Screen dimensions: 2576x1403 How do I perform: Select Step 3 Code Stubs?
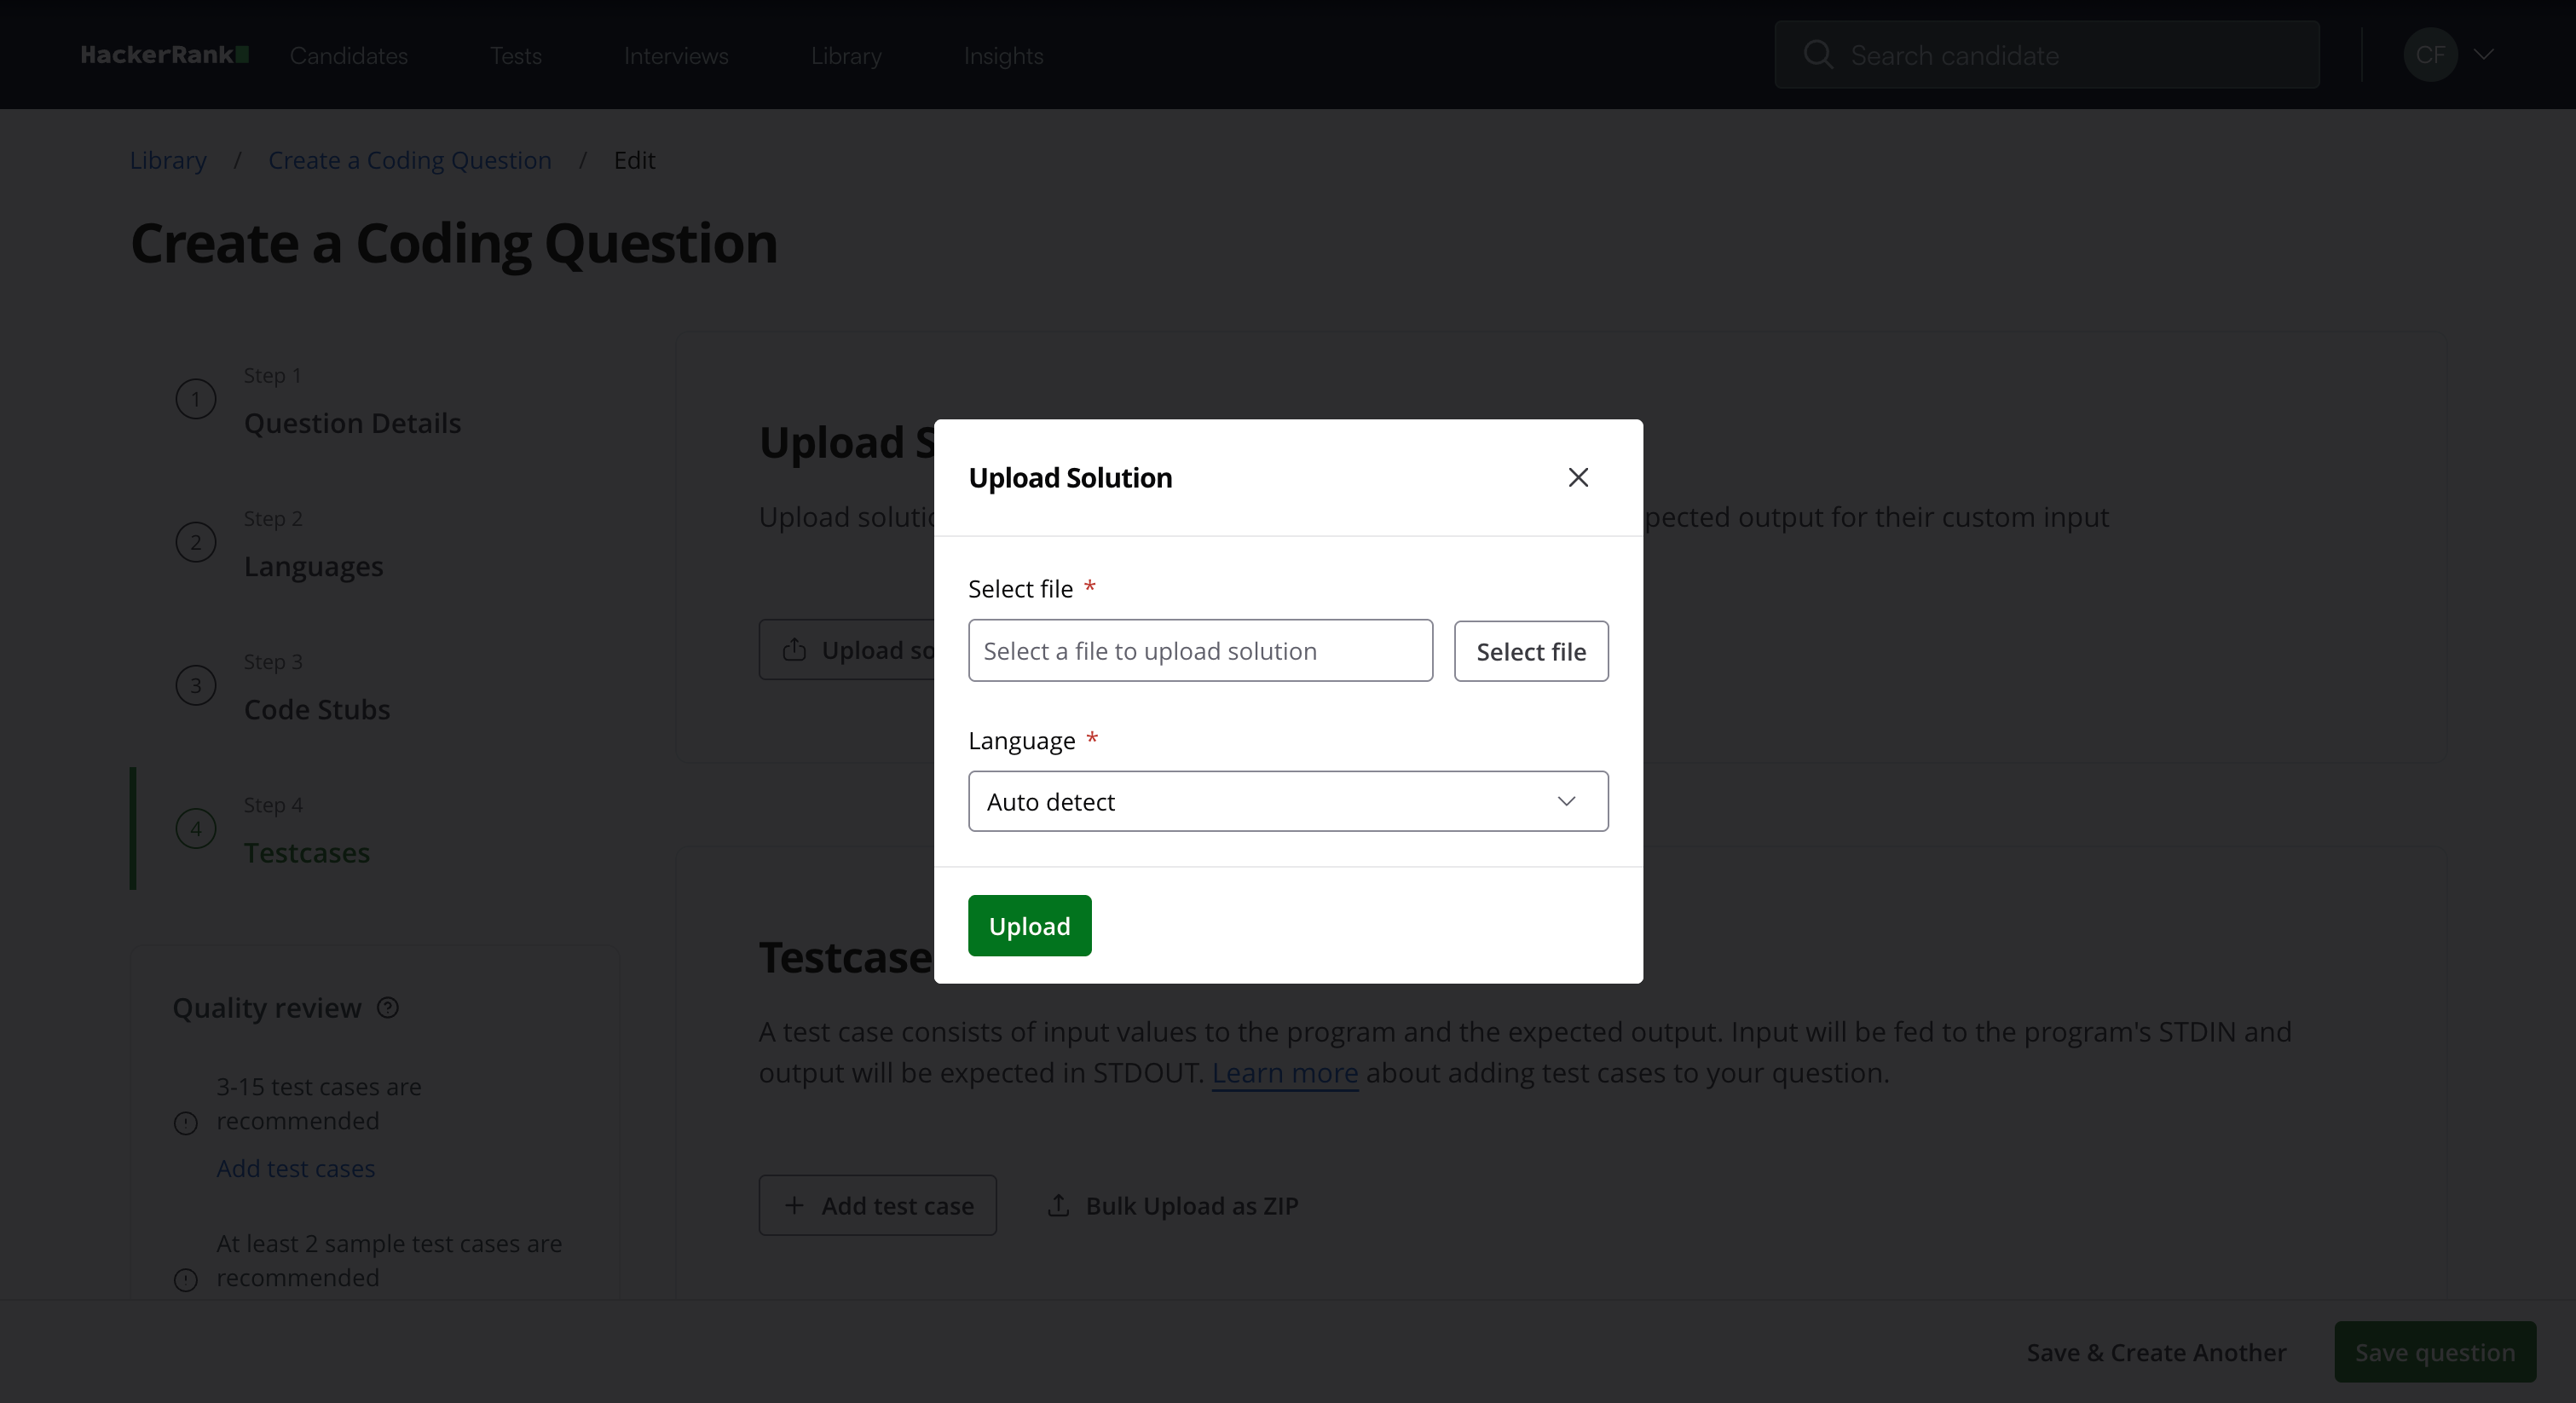(x=316, y=710)
